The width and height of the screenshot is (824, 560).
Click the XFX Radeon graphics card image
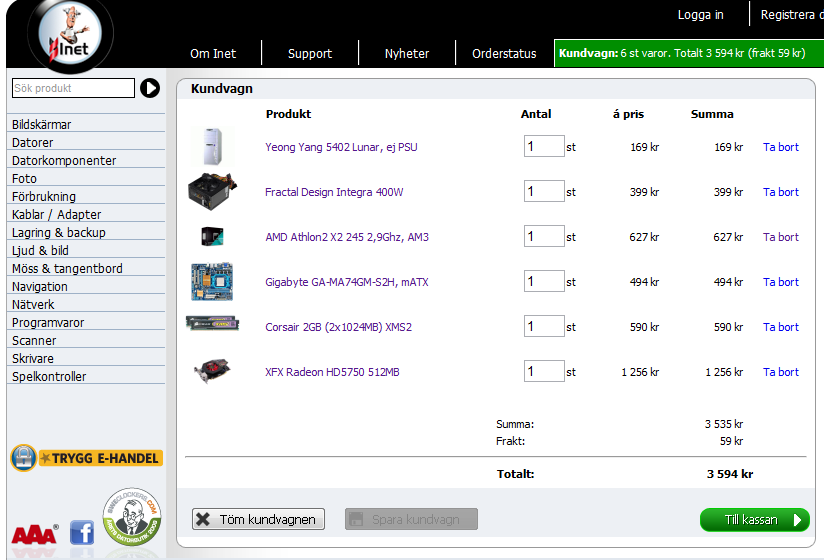click(x=212, y=371)
